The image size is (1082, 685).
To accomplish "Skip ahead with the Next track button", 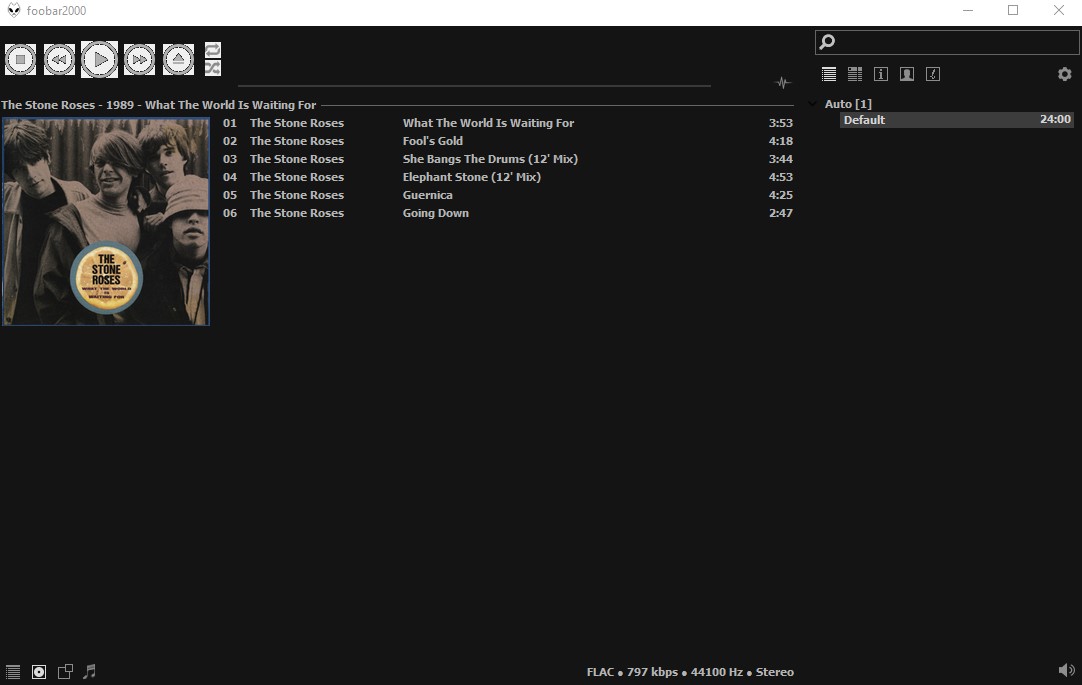I will tap(139, 59).
